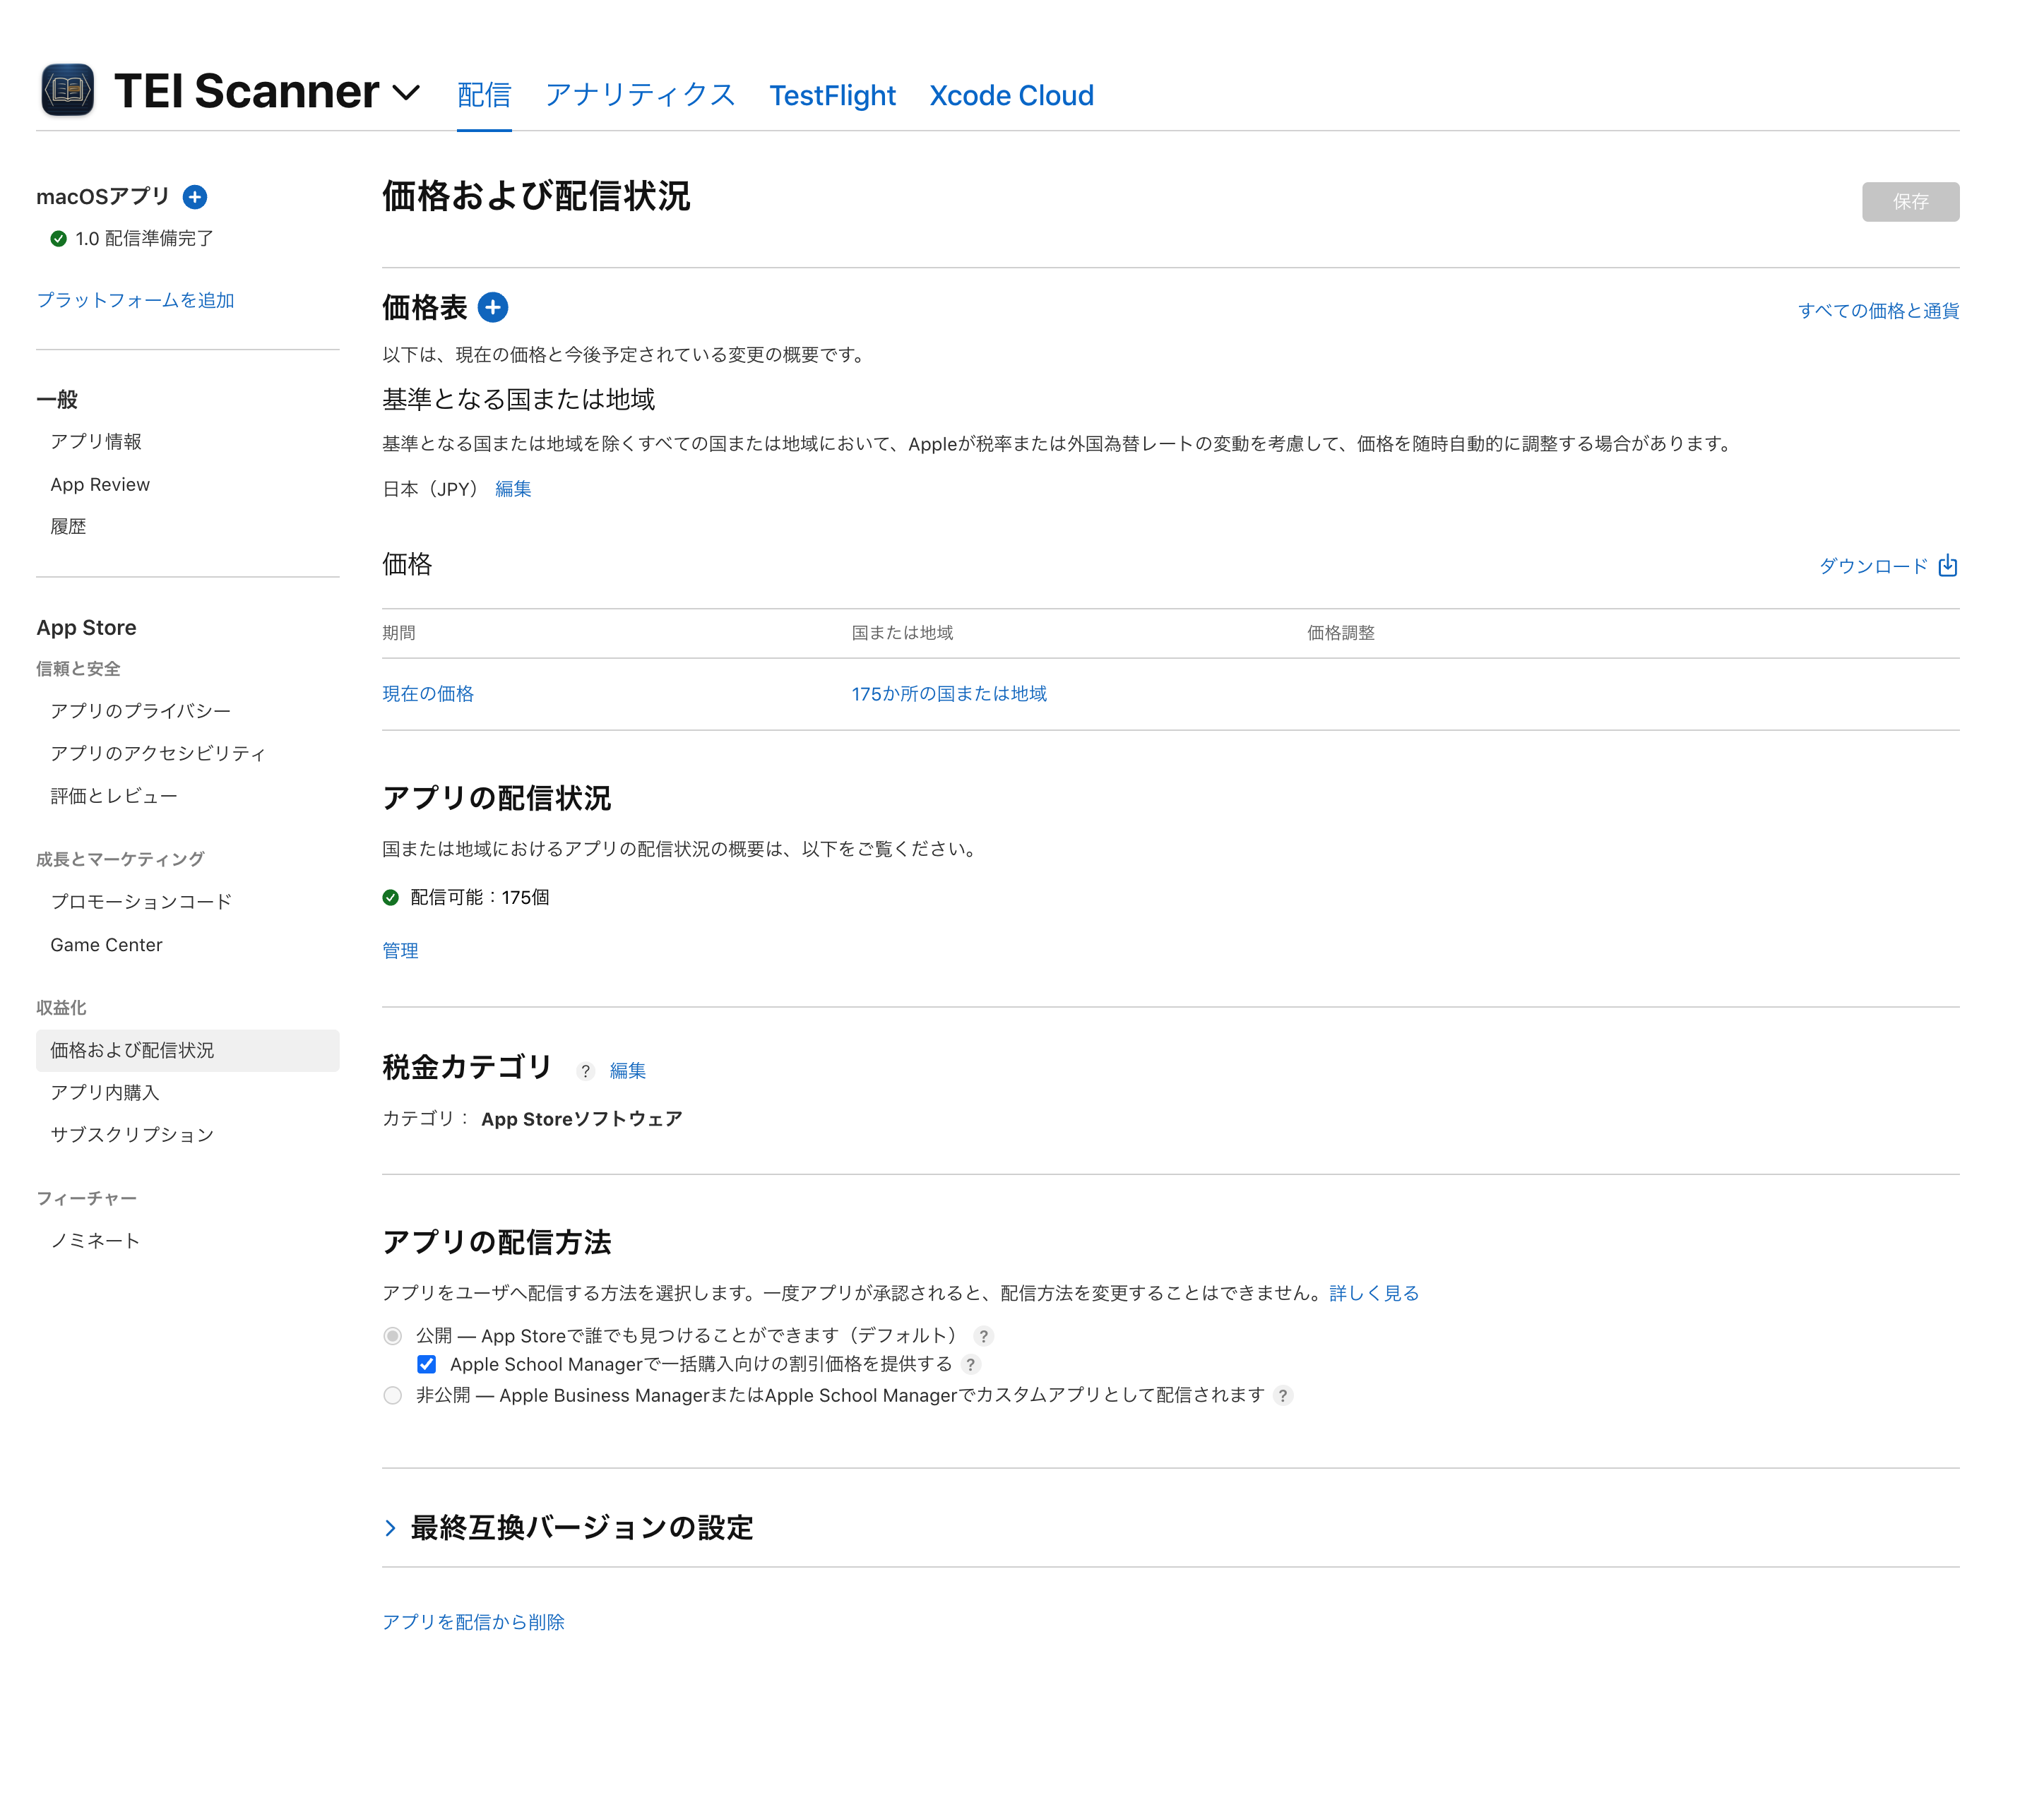2044x1812 pixels.
Task: Edit the 税金カテゴリ
Action: tap(628, 1071)
